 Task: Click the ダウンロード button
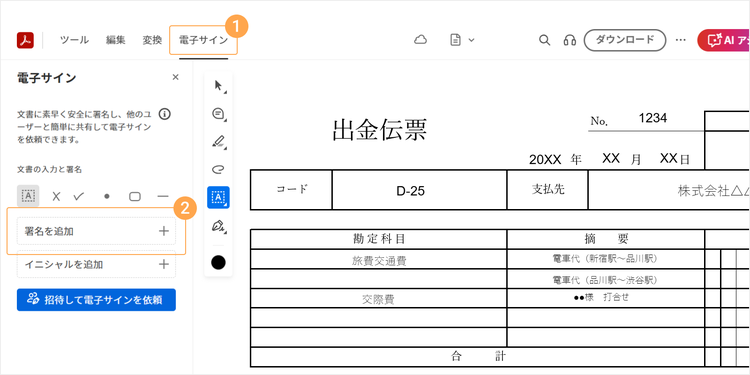click(x=625, y=40)
